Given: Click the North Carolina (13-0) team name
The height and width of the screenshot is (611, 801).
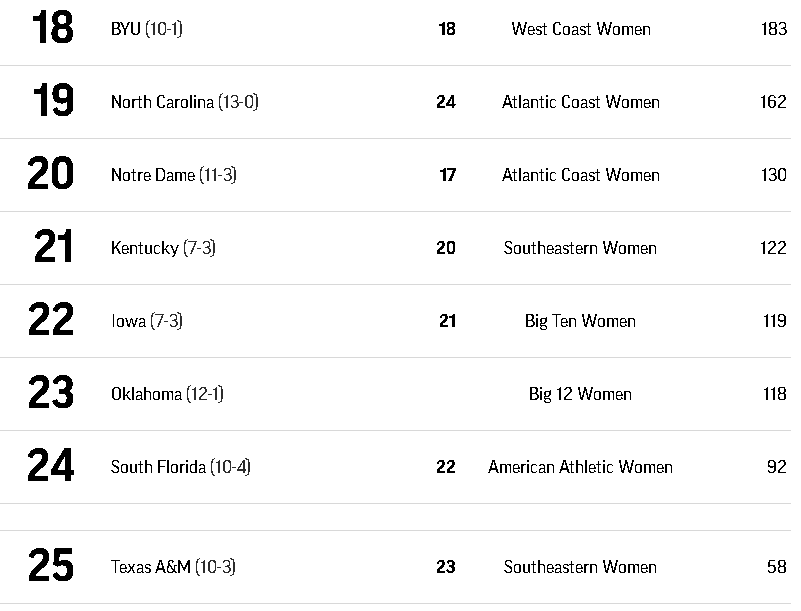Looking at the screenshot, I should click(x=184, y=102).
